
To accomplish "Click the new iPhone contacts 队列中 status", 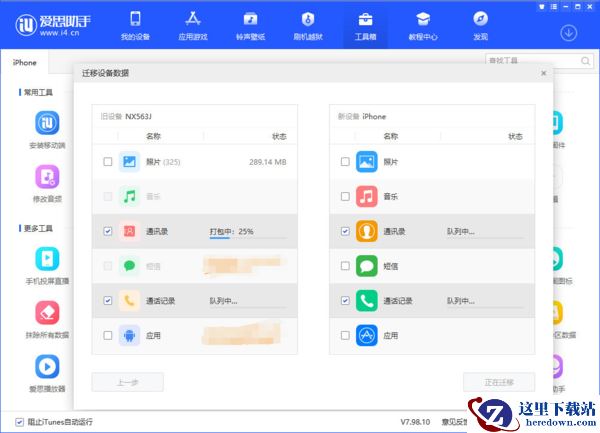I will click(x=461, y=231).
